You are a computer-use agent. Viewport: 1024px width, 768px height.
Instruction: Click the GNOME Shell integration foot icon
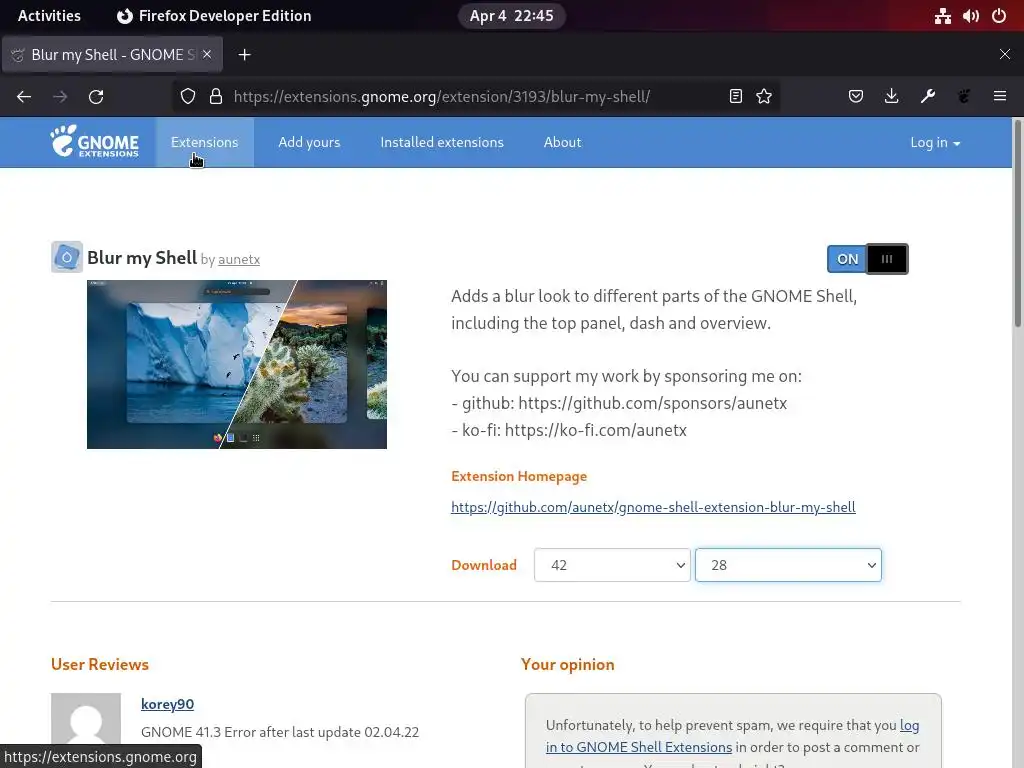tap(964, 97)
